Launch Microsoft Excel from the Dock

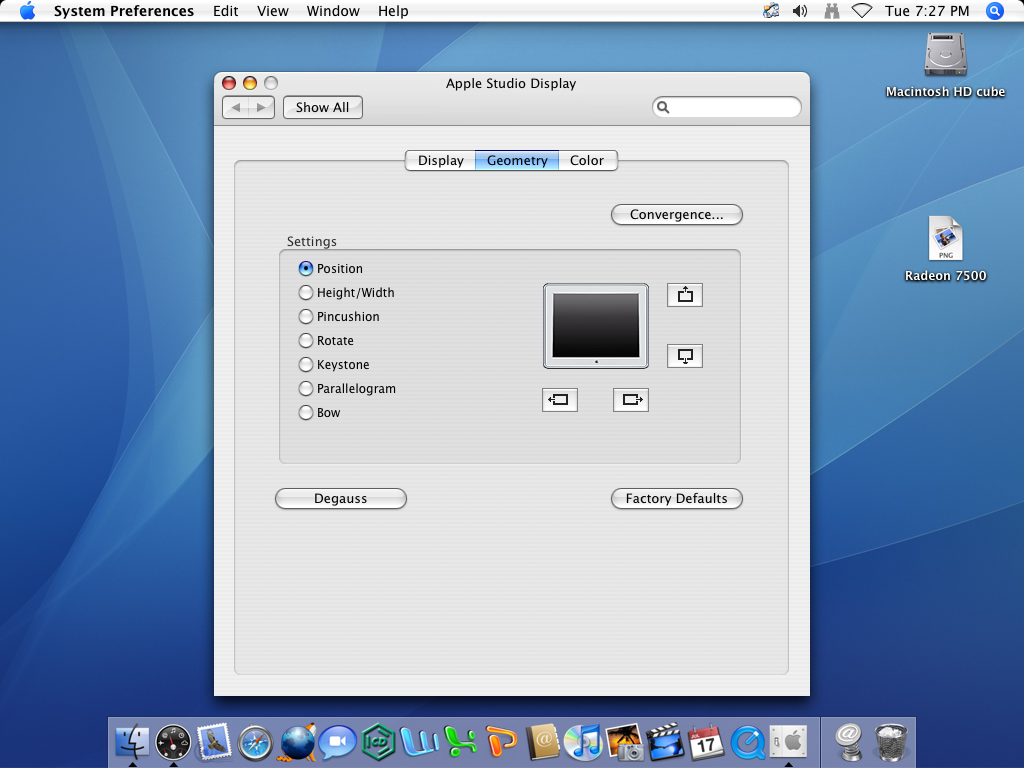click(460, 743)
